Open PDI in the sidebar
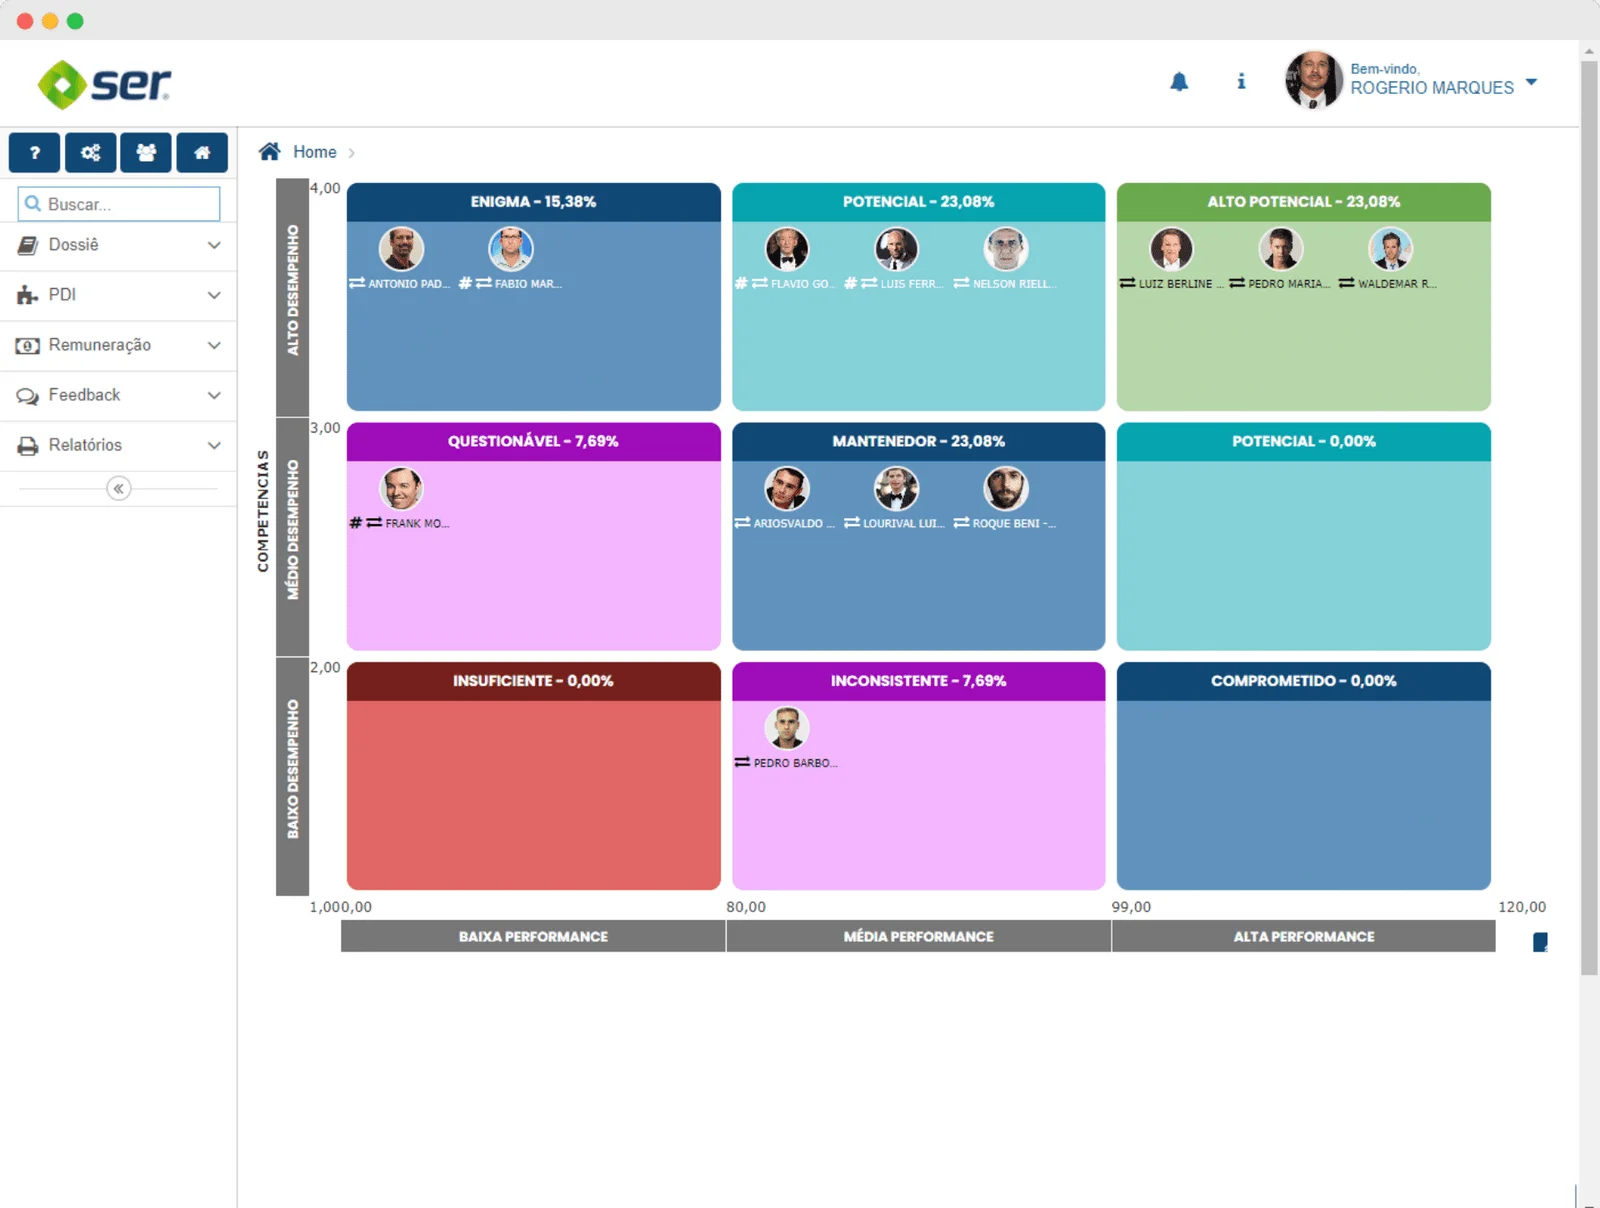Image resolution: width=1600 pixels, height=1208 pixels. coord(118,295)
